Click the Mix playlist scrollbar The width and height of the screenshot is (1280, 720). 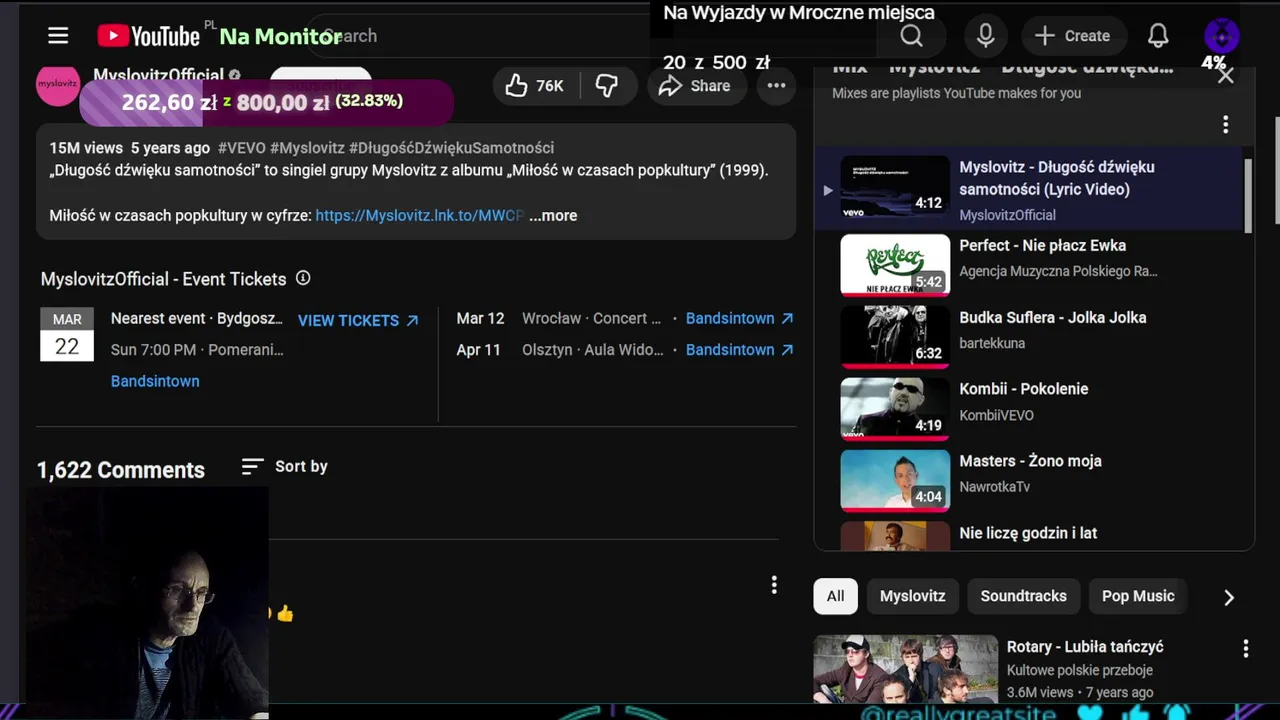tap(1248, 196)
